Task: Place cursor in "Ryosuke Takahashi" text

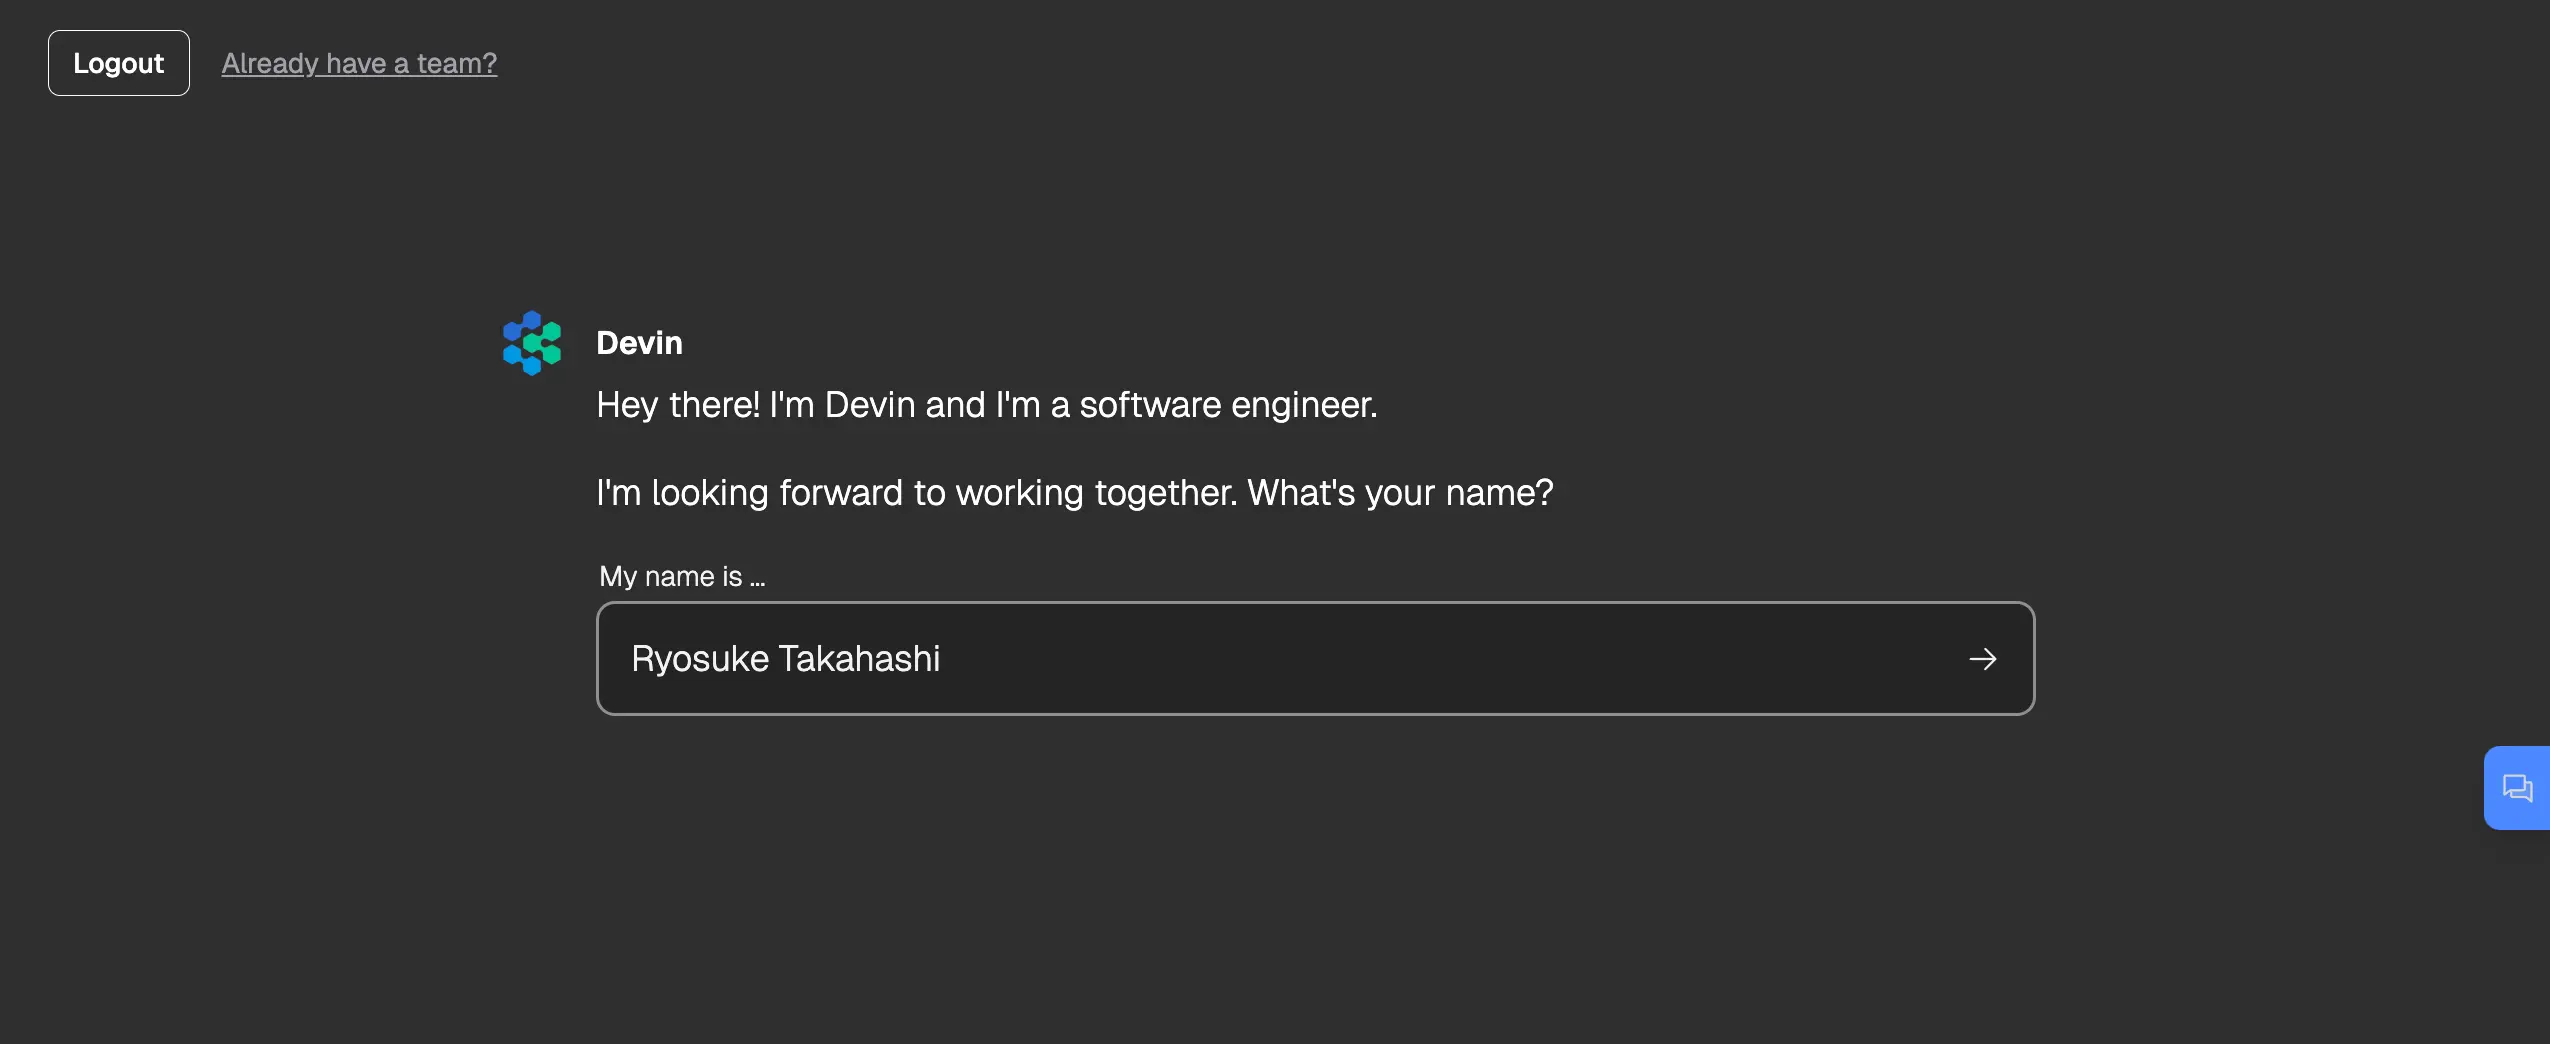Action: coord(786,659)
